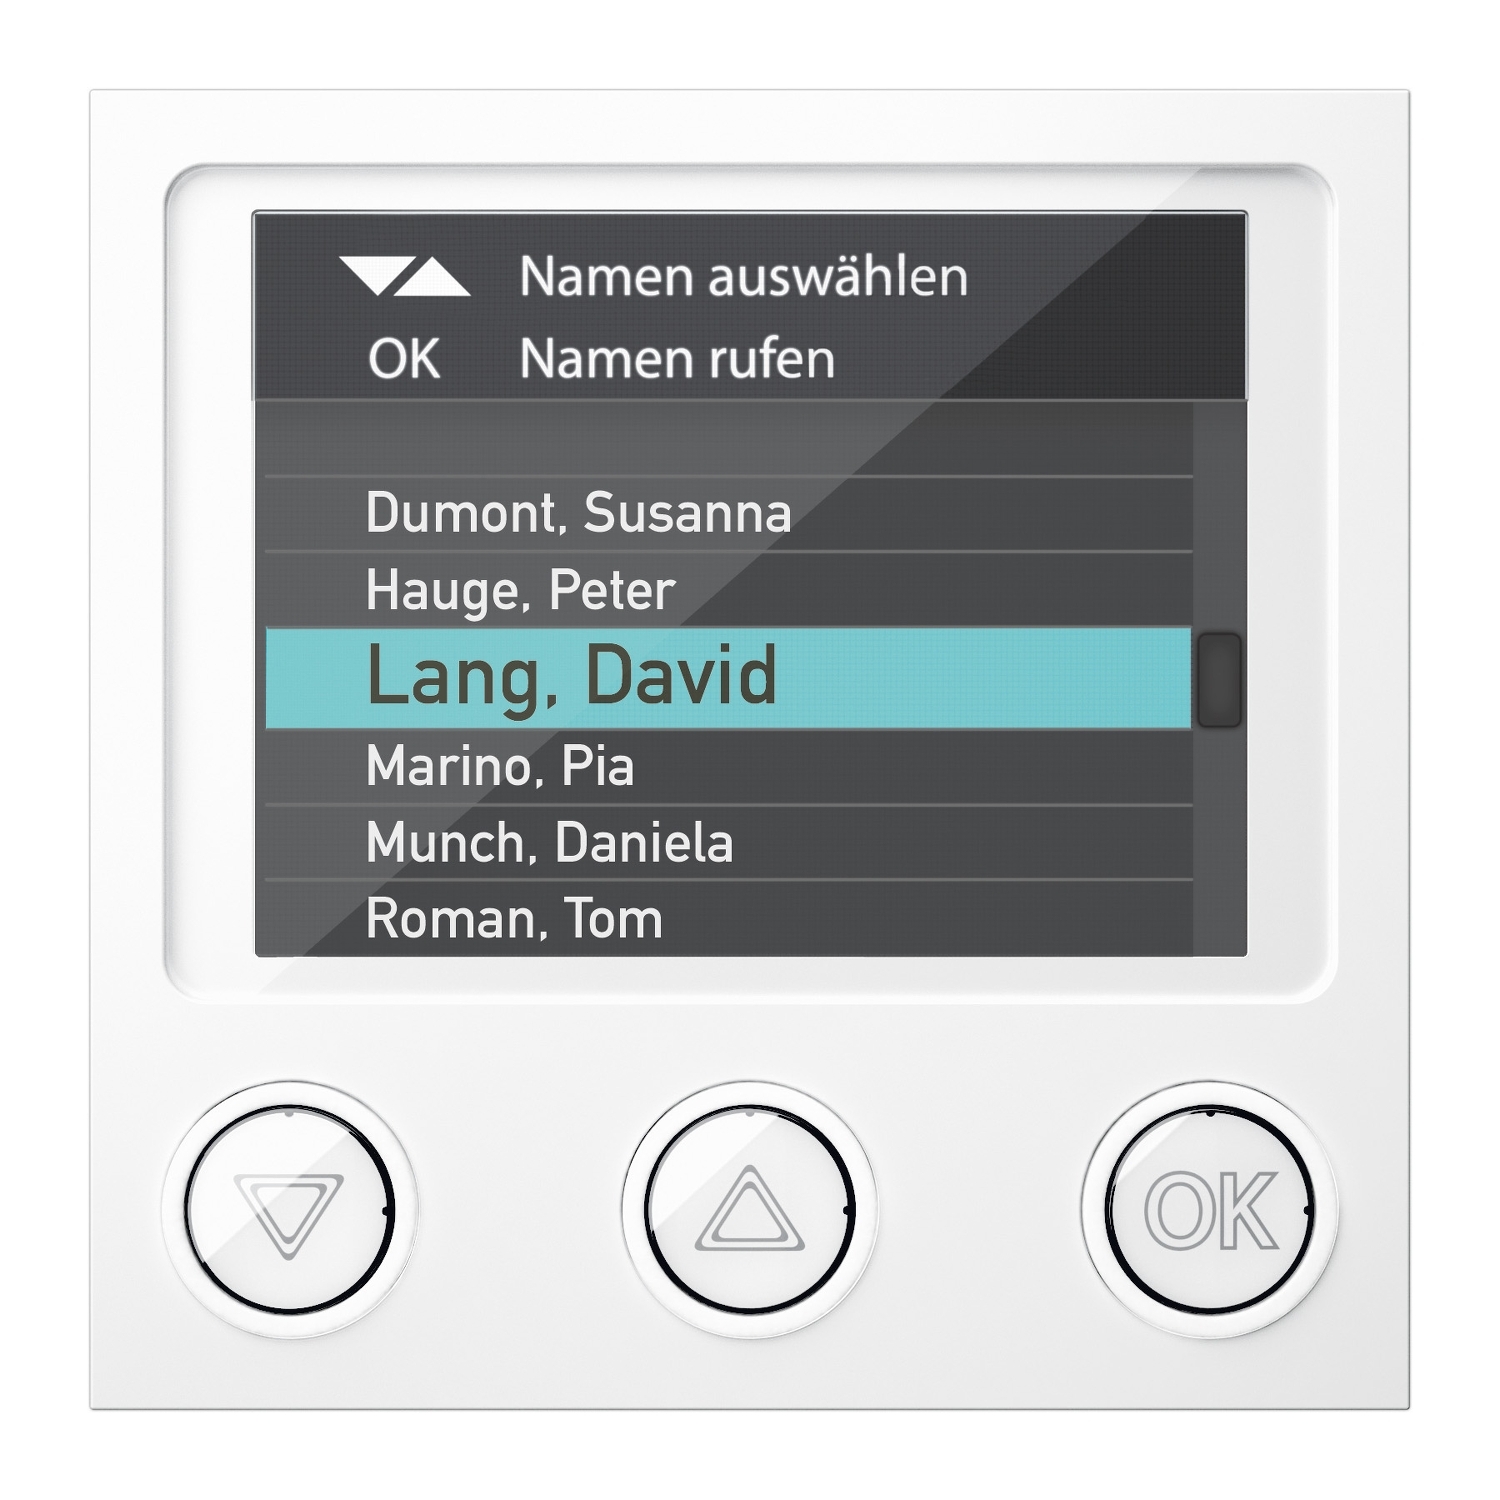Push the up arrow hardware button

tap(750, 1211)
